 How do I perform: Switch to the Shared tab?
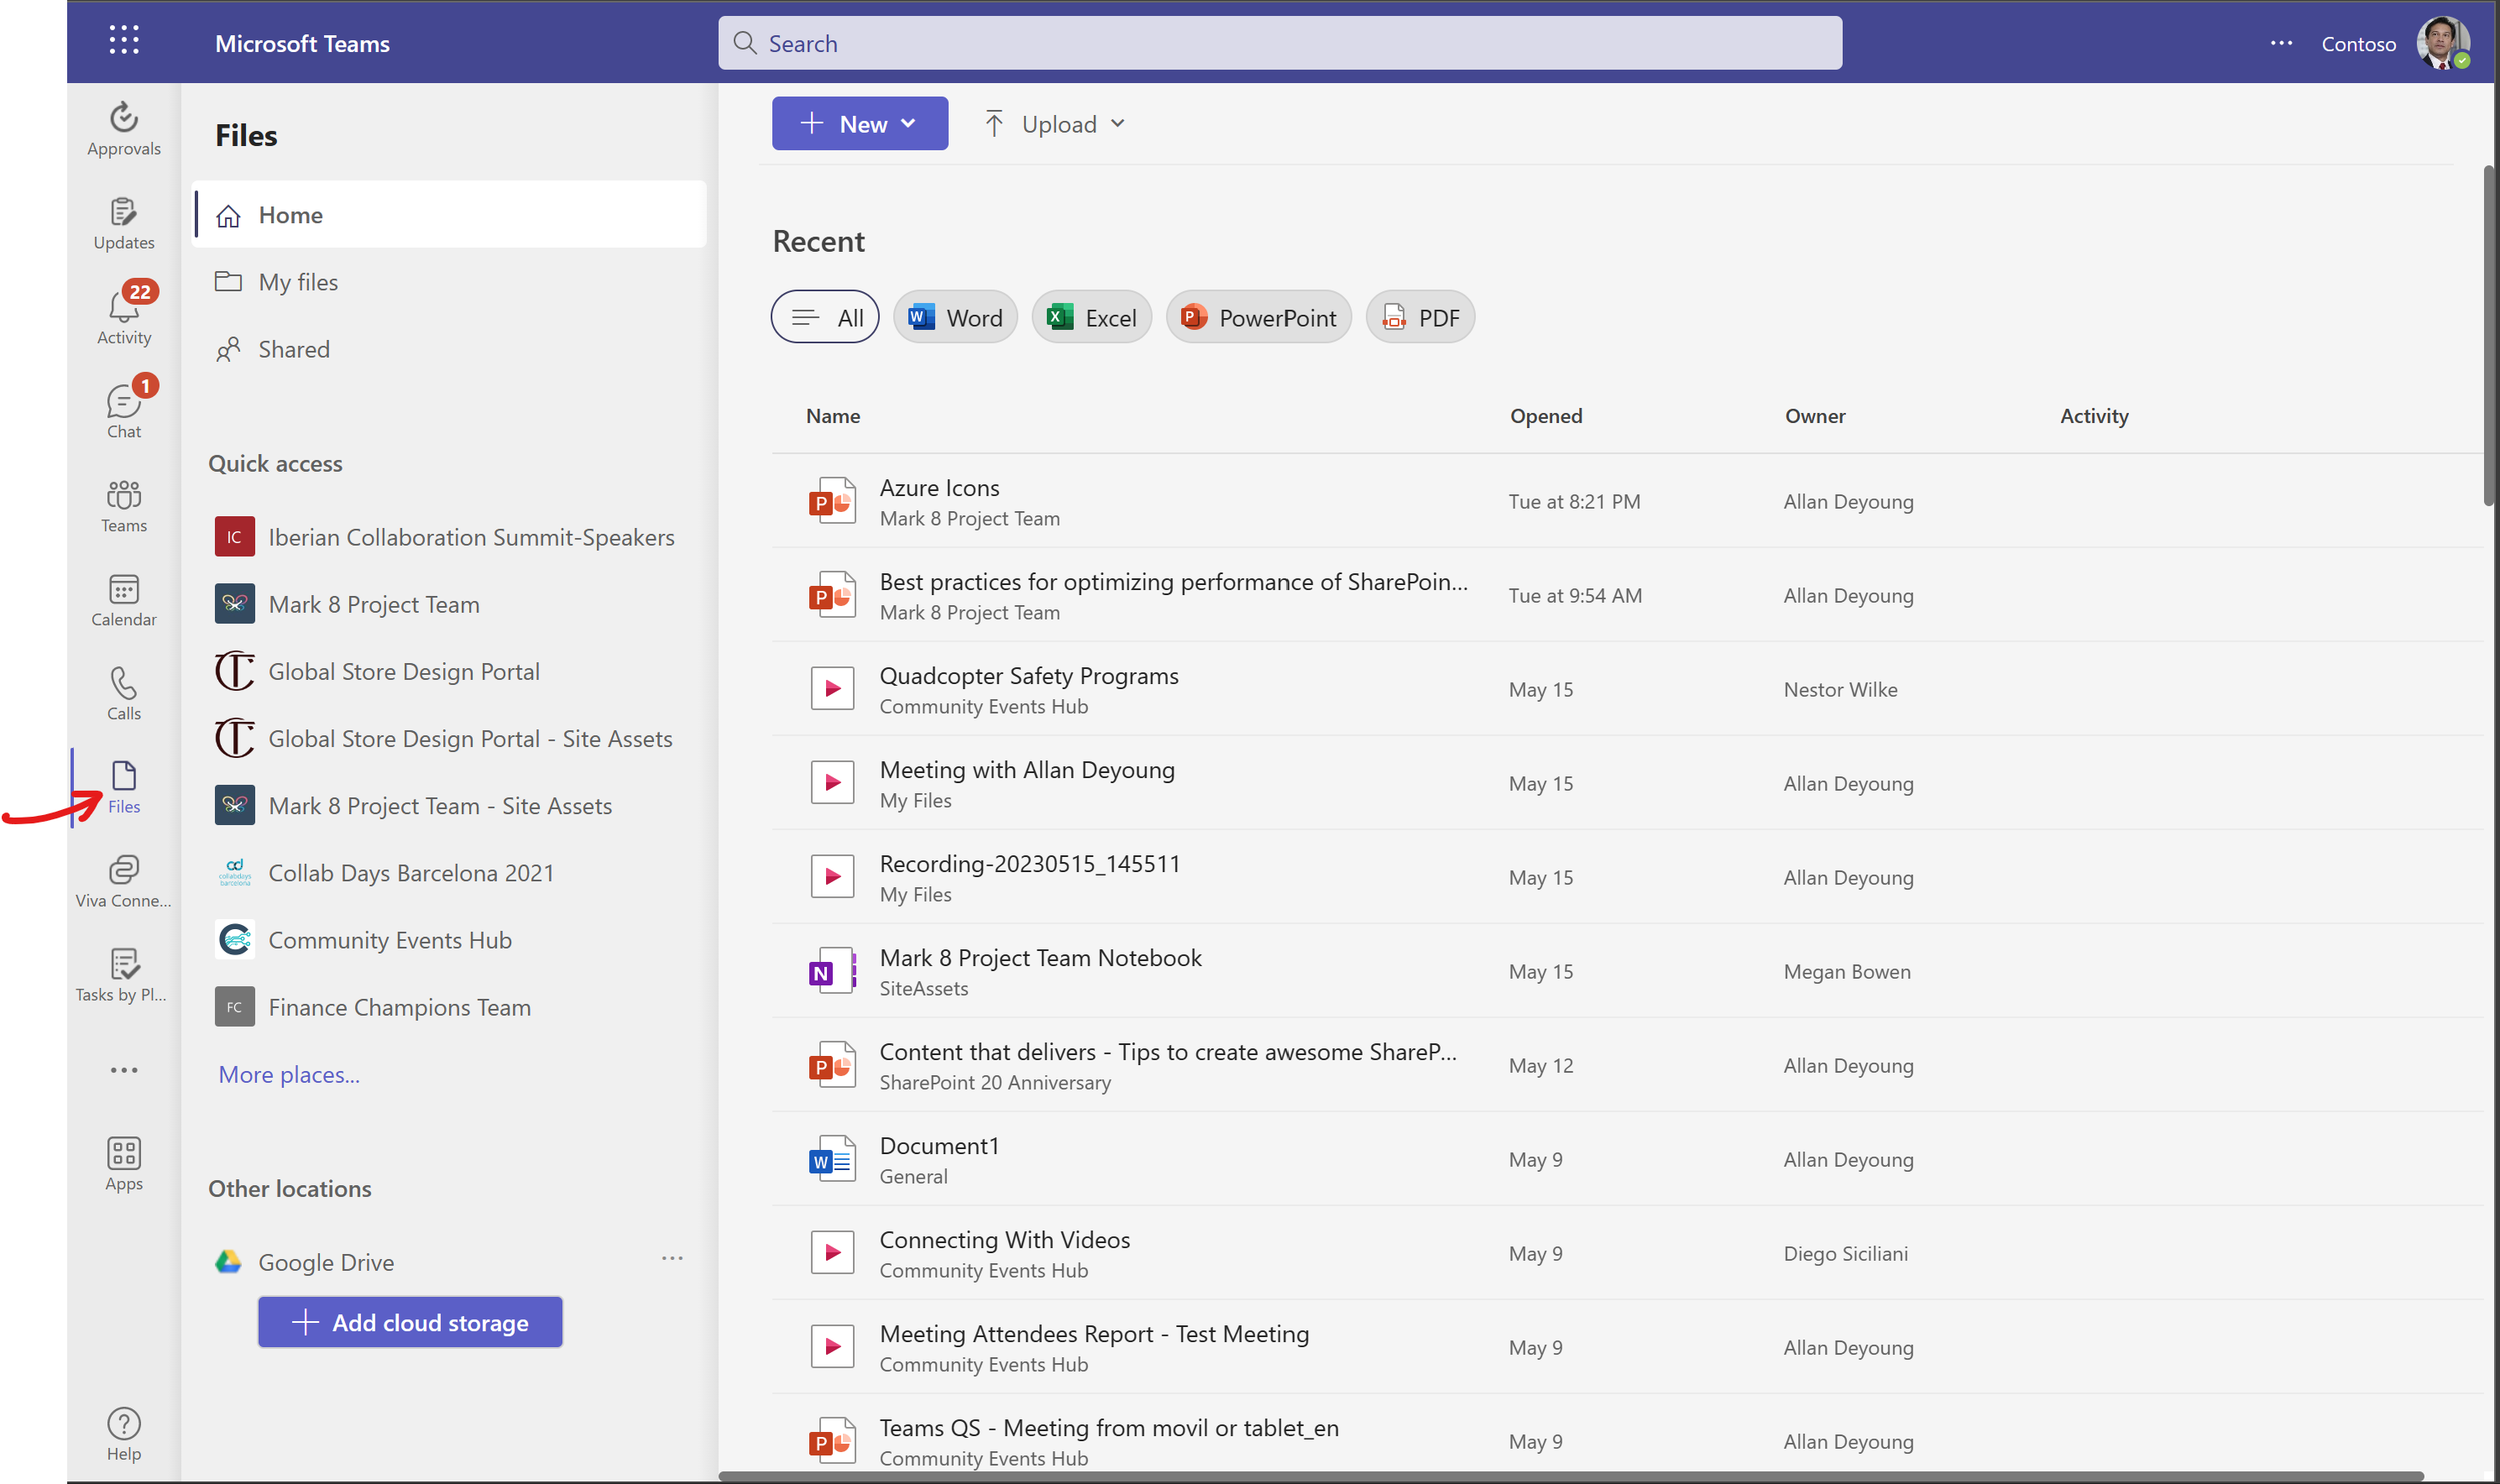(x=293, y=348)
